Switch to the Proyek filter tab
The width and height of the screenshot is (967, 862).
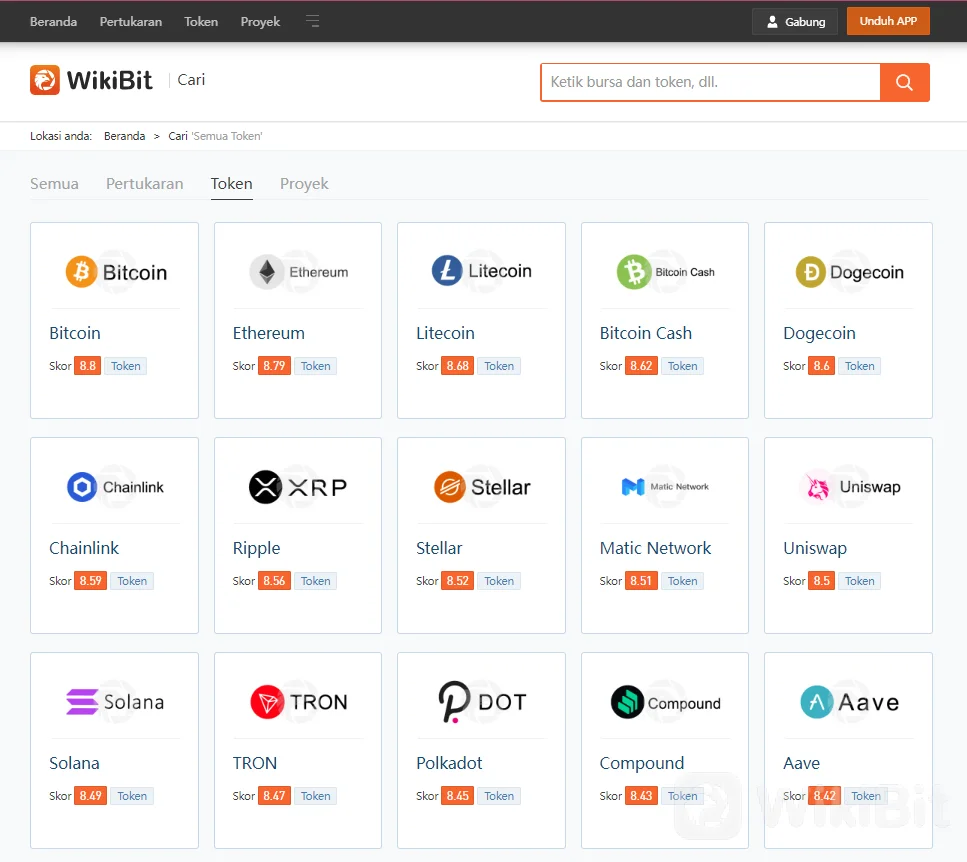304,184
